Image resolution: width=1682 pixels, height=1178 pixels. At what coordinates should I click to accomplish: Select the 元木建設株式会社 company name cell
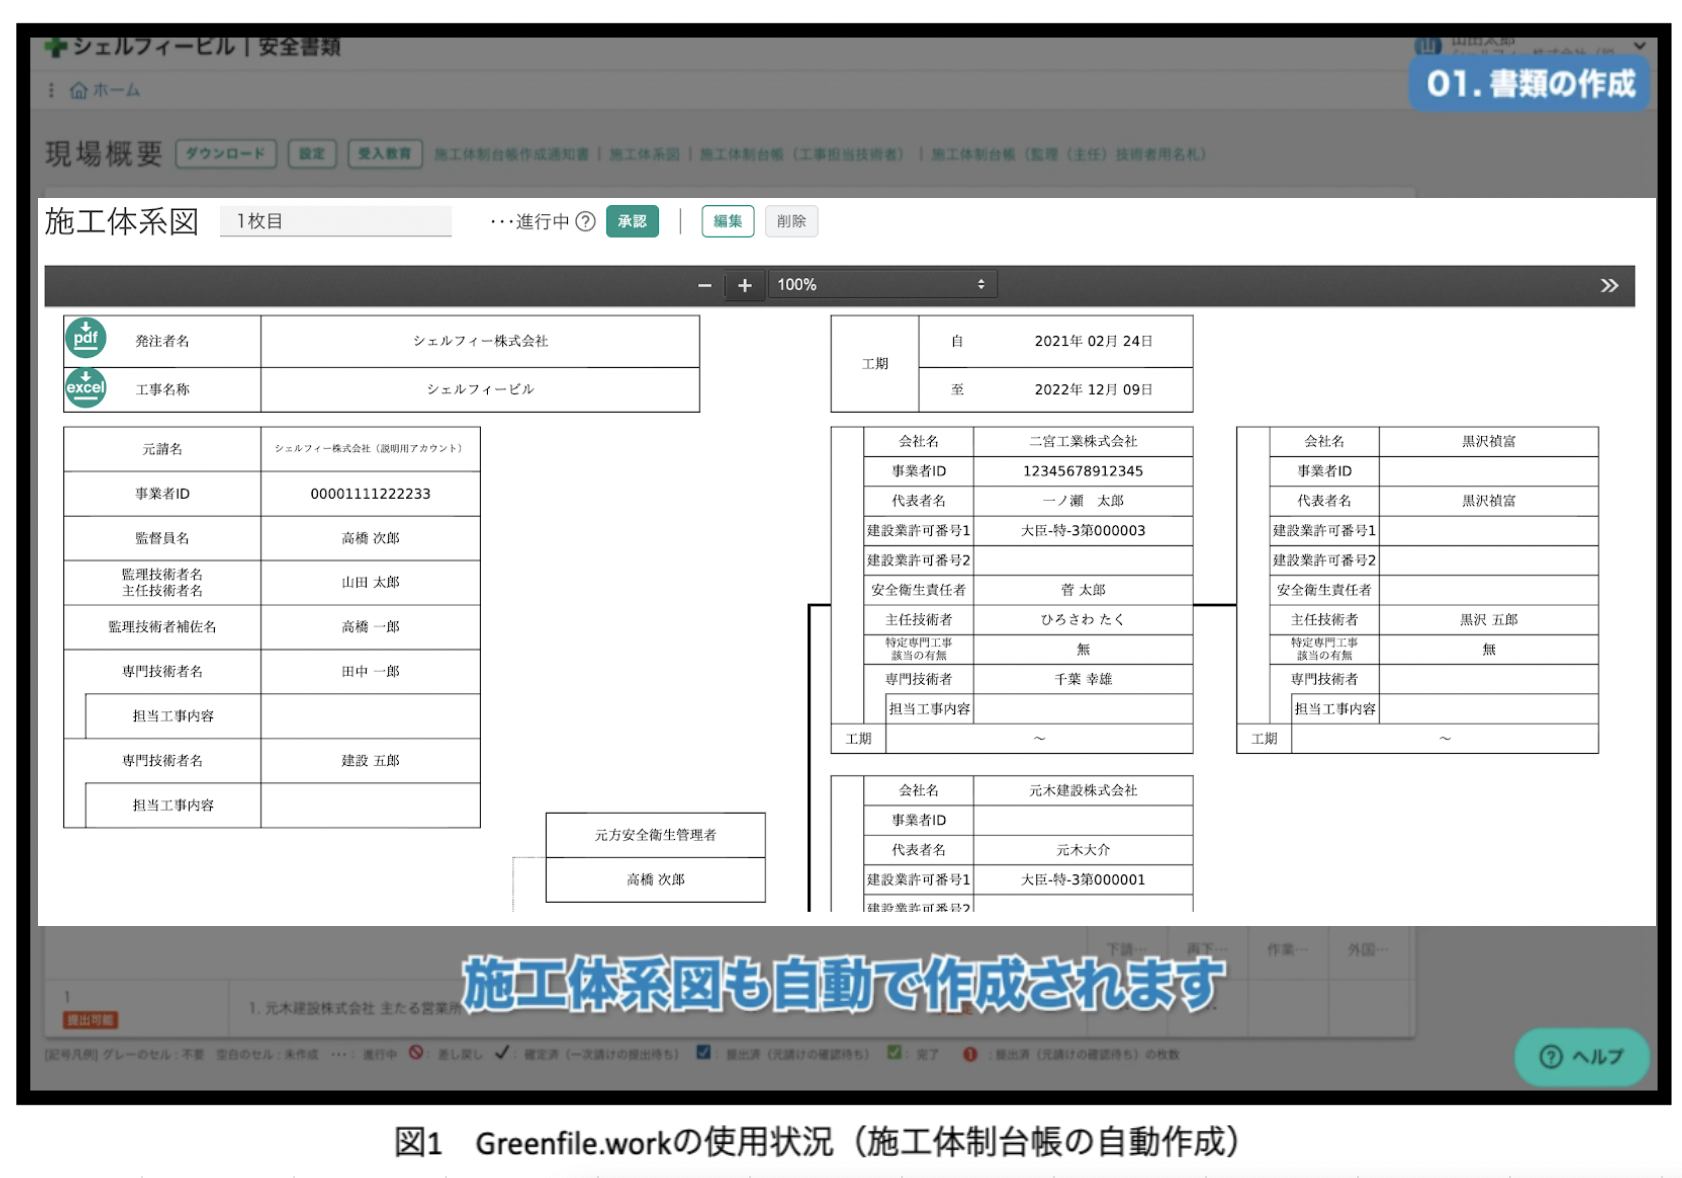[x=1083, y=790]
